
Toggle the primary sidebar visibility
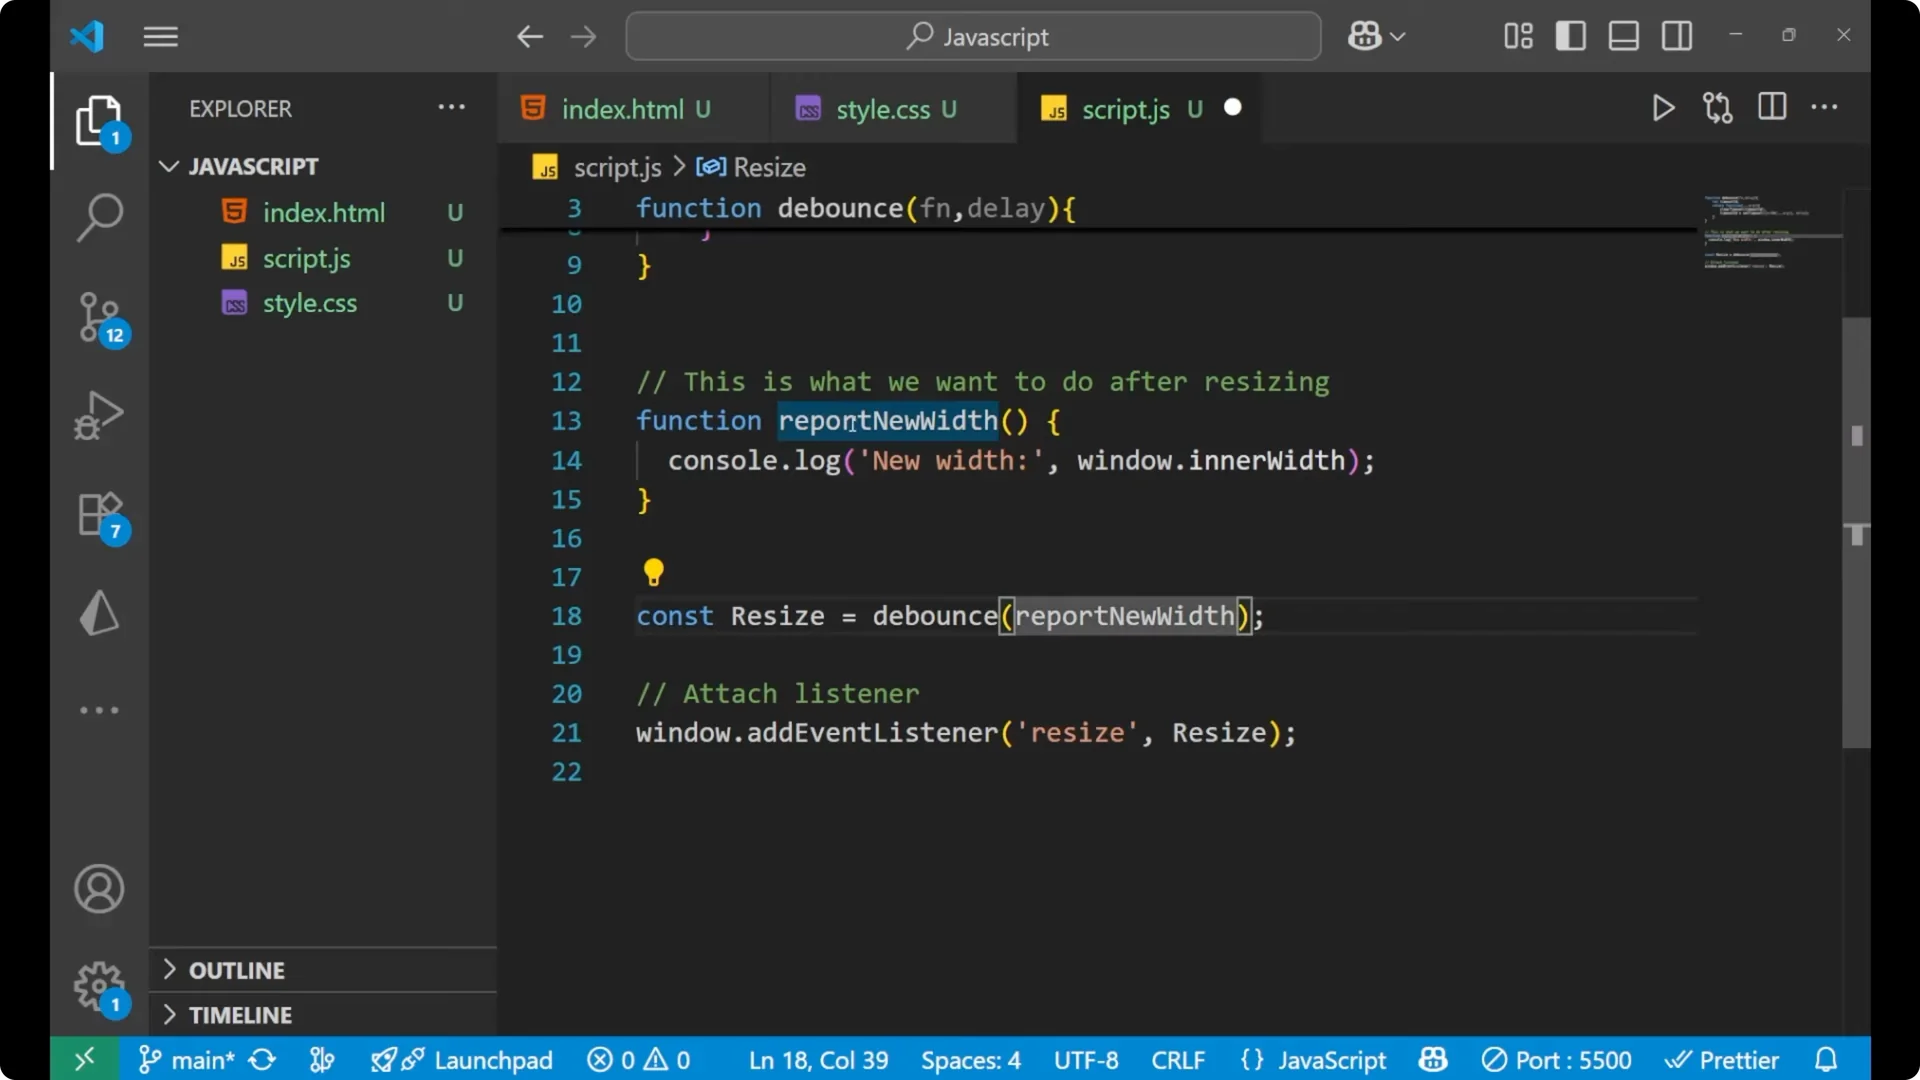click(1570, 35)
